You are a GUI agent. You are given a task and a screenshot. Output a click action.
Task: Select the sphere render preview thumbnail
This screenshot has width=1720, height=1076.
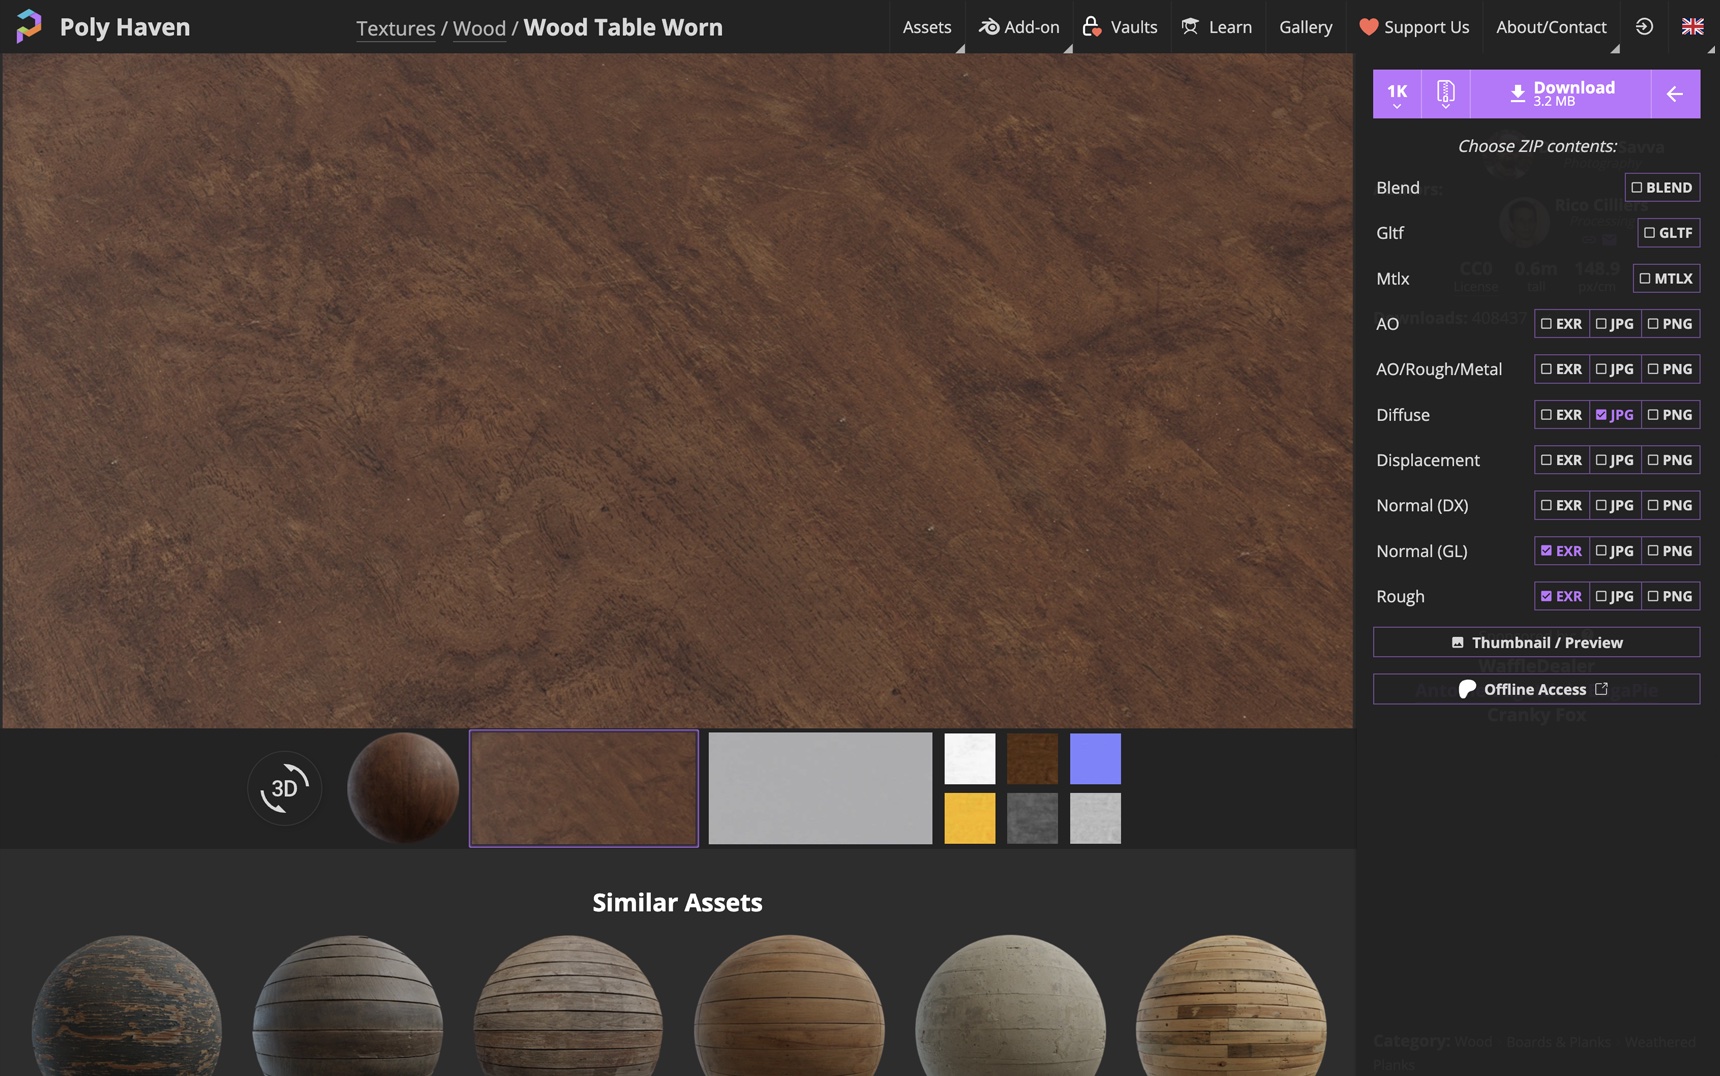coord(403,788)
